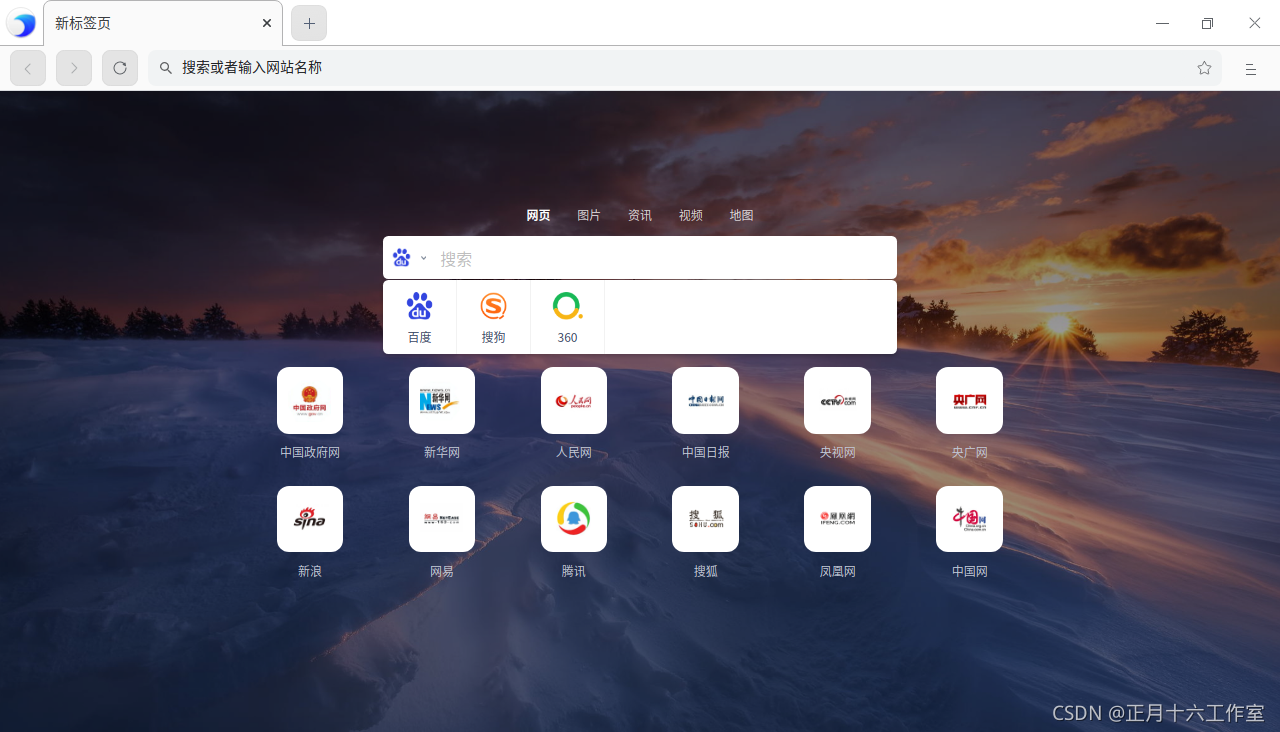Select the 网页 search category

(x=538, y=215)
